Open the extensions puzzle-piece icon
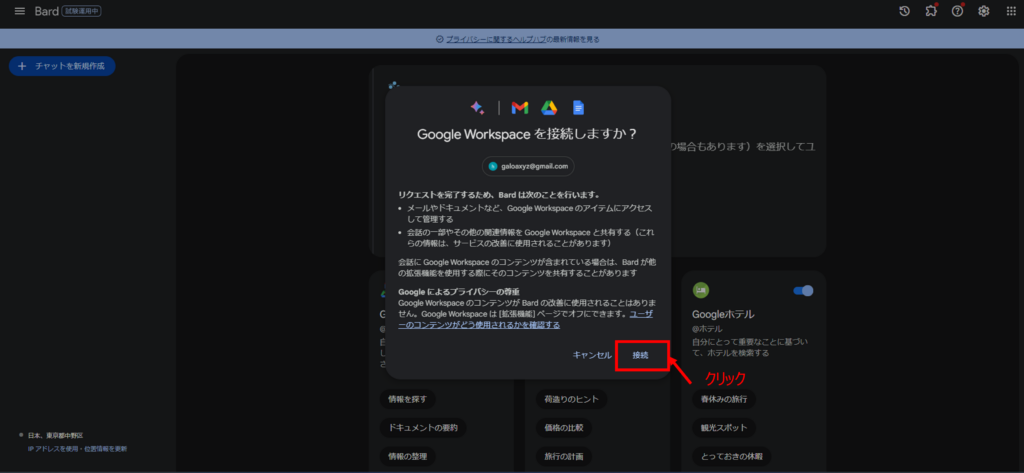The width and height of the screenshot is (1024, 473). click(x=931, y=11)
